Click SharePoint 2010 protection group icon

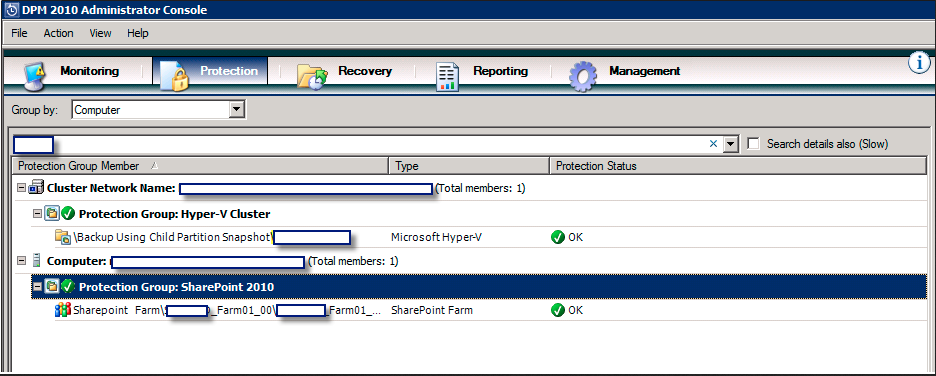(x=52, y=286)
